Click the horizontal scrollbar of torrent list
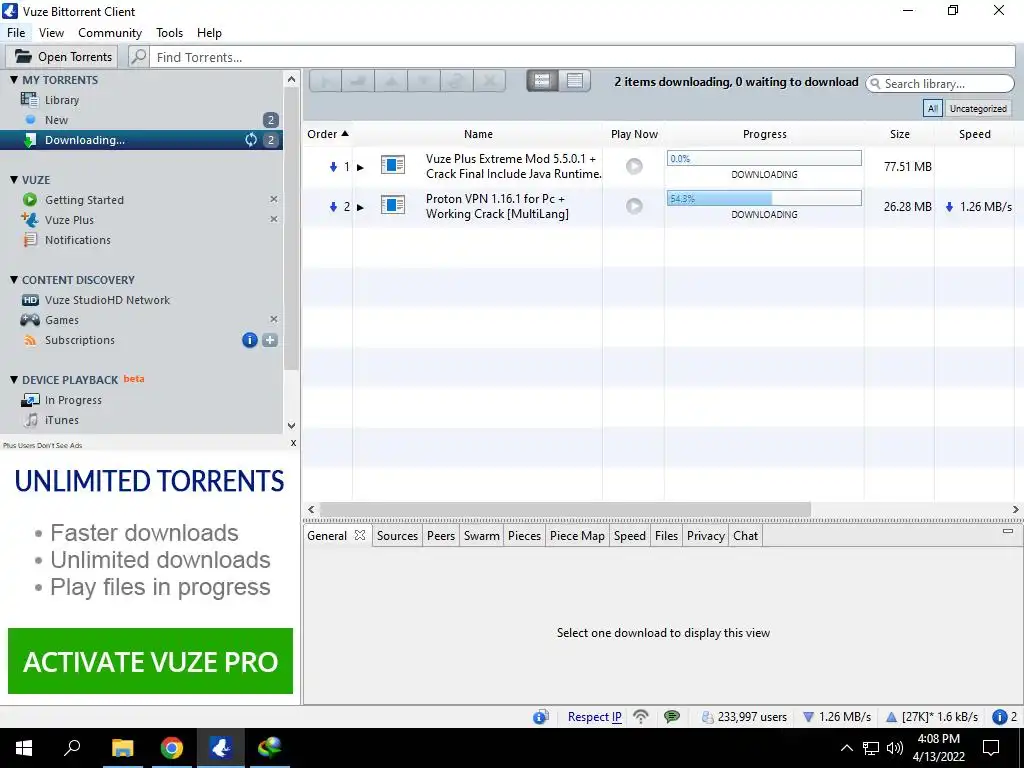The width and height of the screenshot is (1024, 768). click(x=566, y=509)
